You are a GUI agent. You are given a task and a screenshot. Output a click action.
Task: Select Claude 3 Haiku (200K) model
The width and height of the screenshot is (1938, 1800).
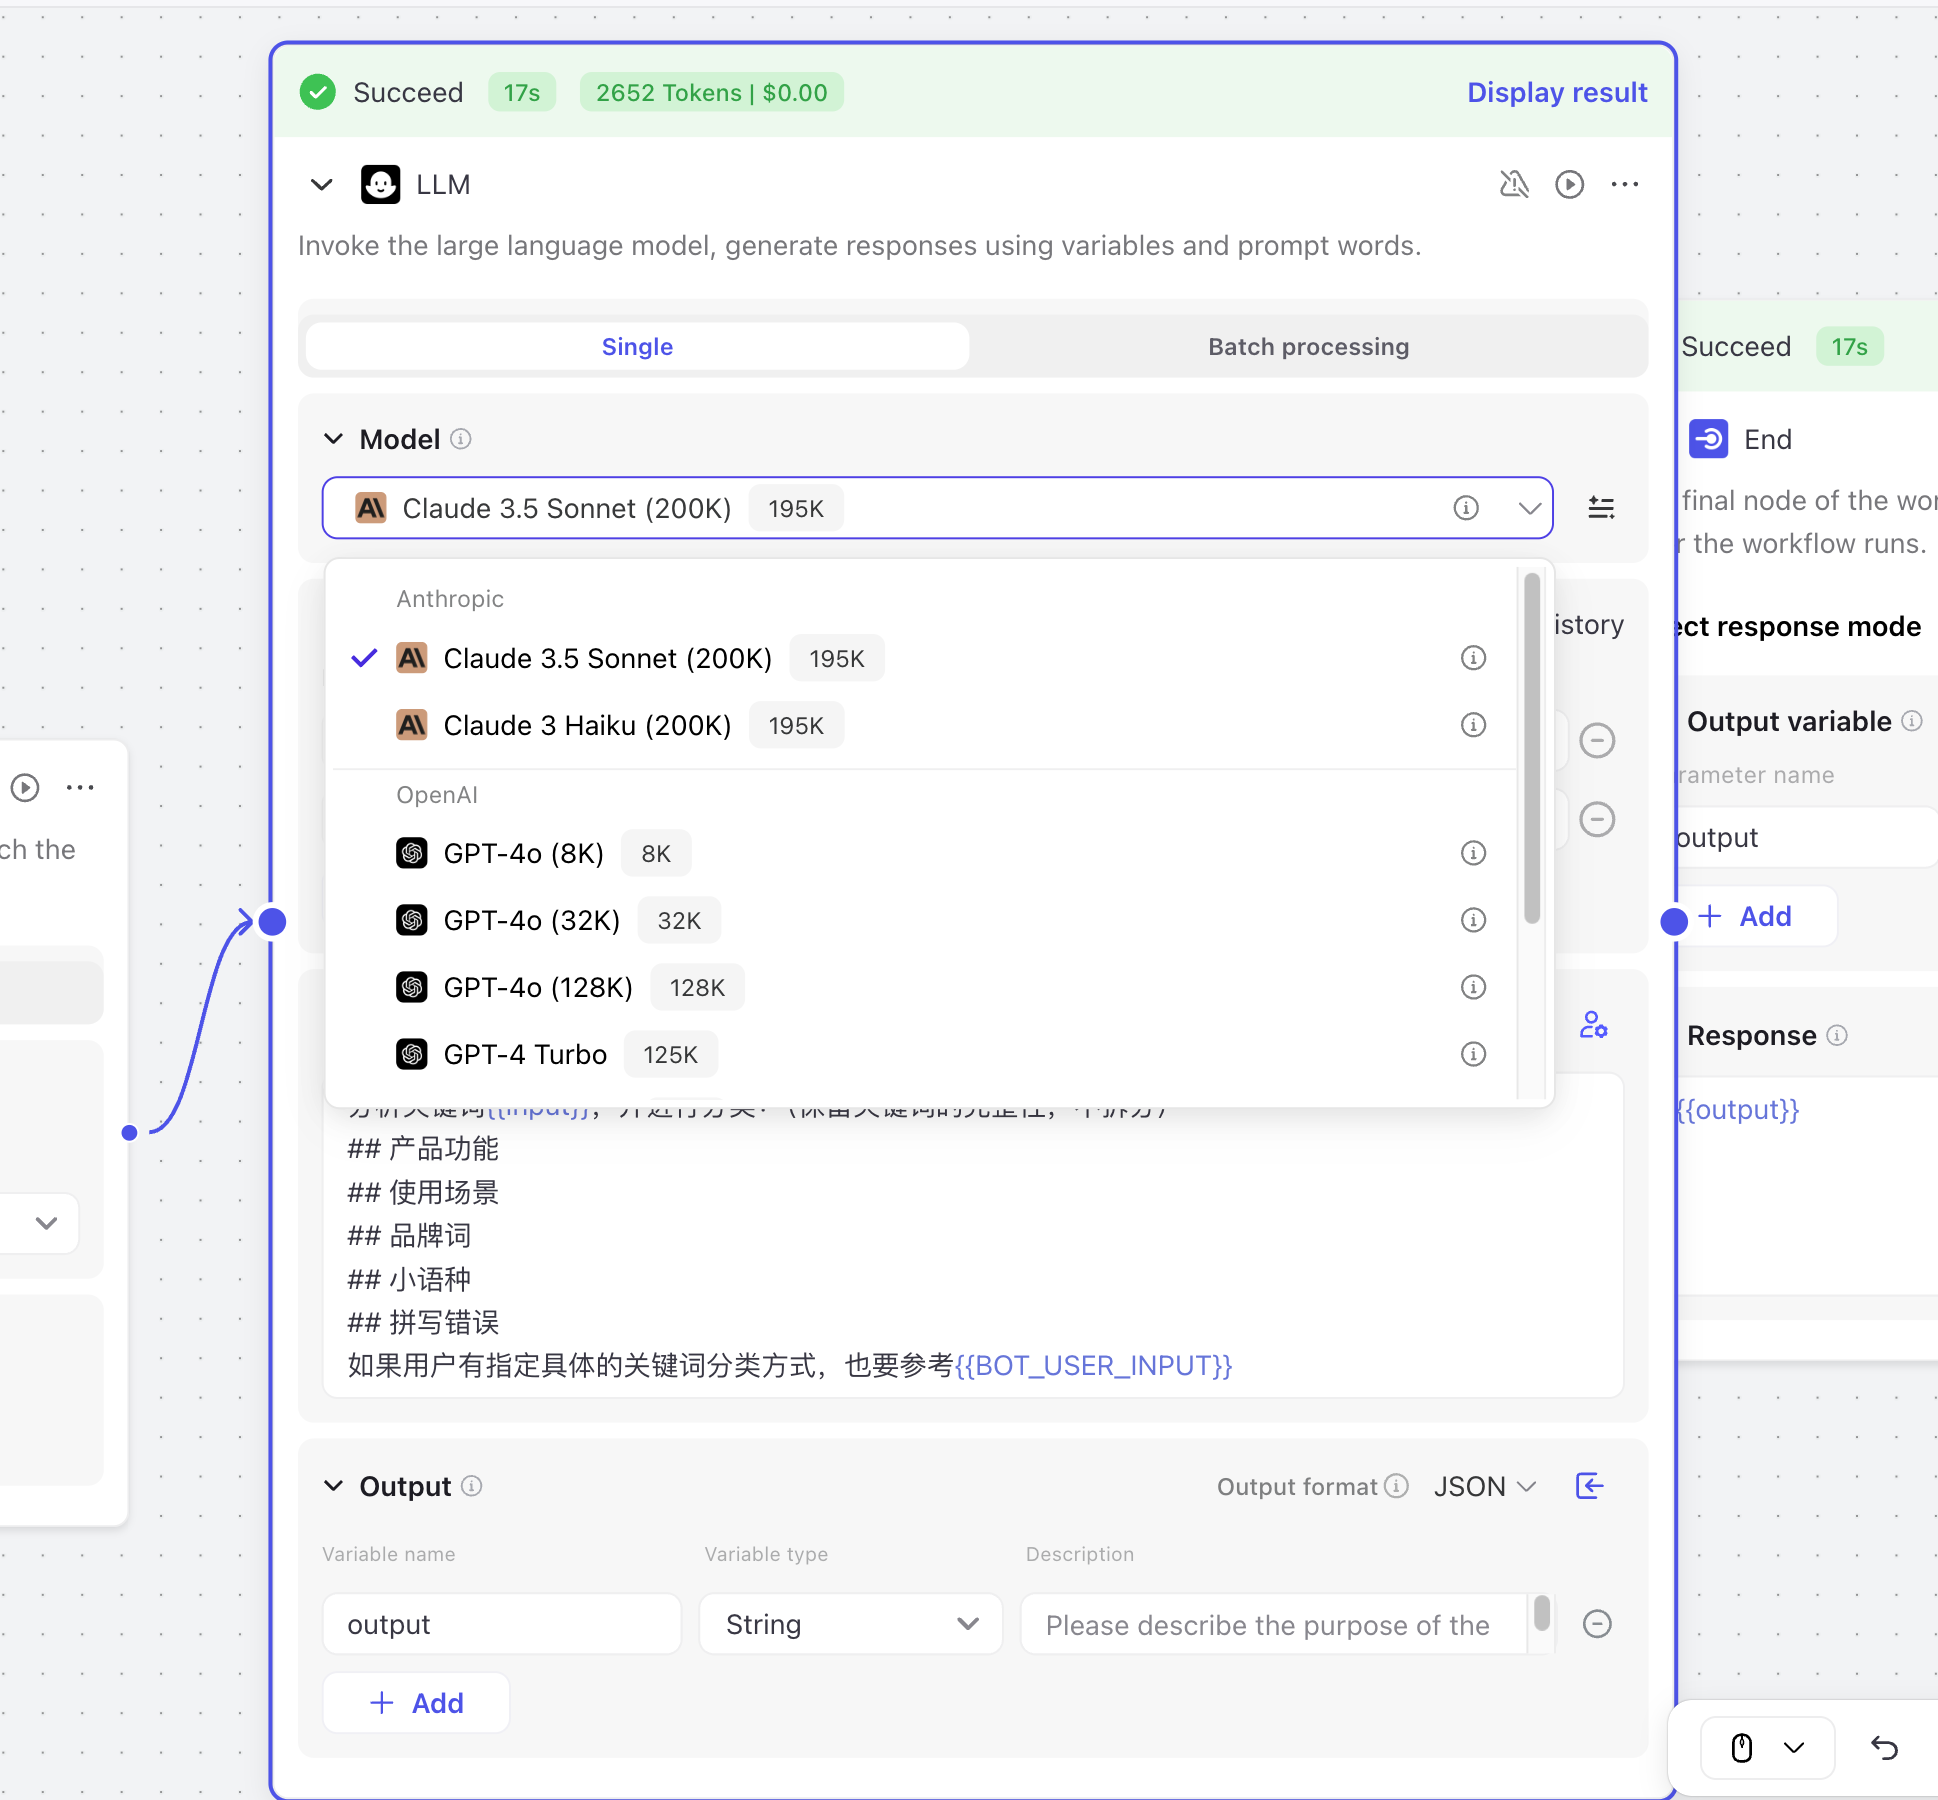pyautogui.click(x=924, y=725)
